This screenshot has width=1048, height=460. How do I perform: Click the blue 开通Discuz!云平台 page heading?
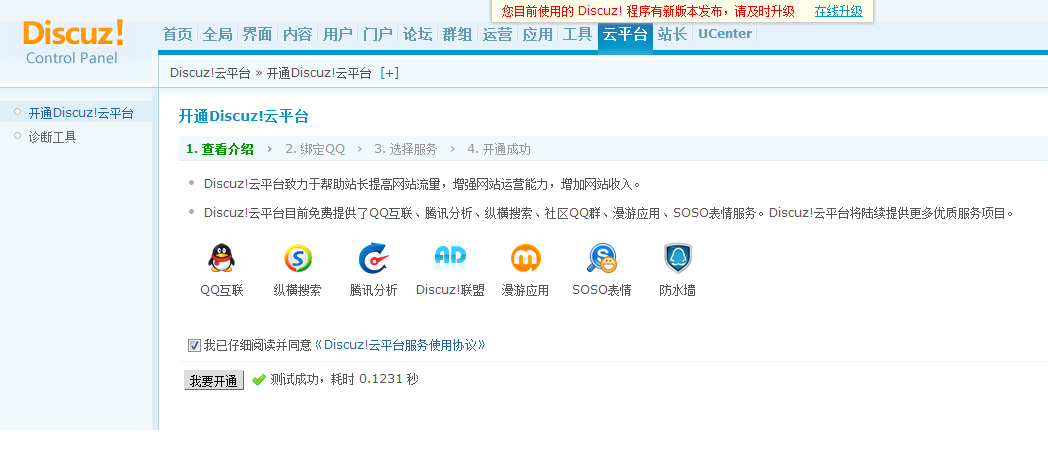243,116
